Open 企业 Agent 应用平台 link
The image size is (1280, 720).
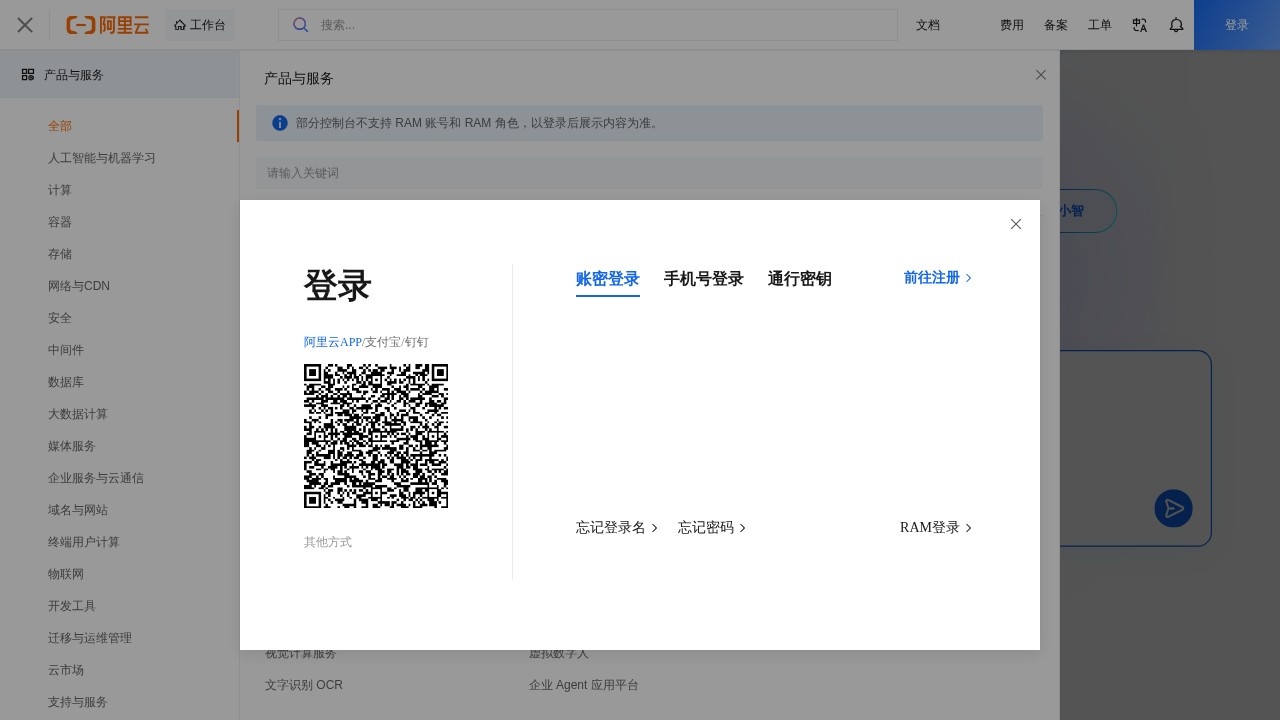click(x=584, y=685)
